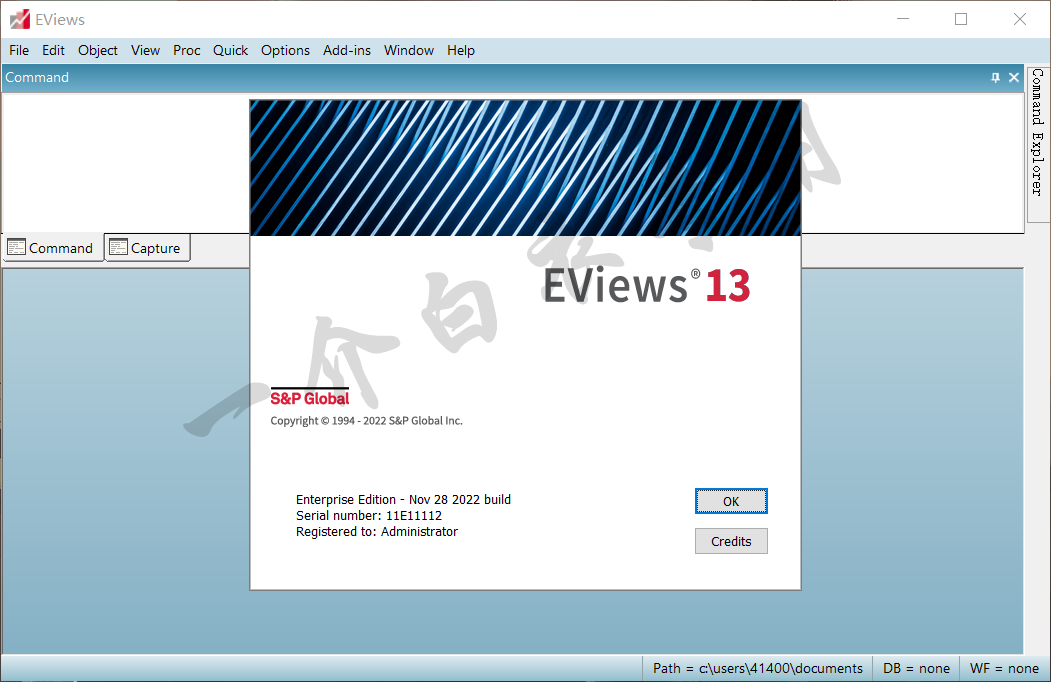This screenshot has width=1051, height=682.
Task: Minimize the EViews window
Action: pos(903,19)
